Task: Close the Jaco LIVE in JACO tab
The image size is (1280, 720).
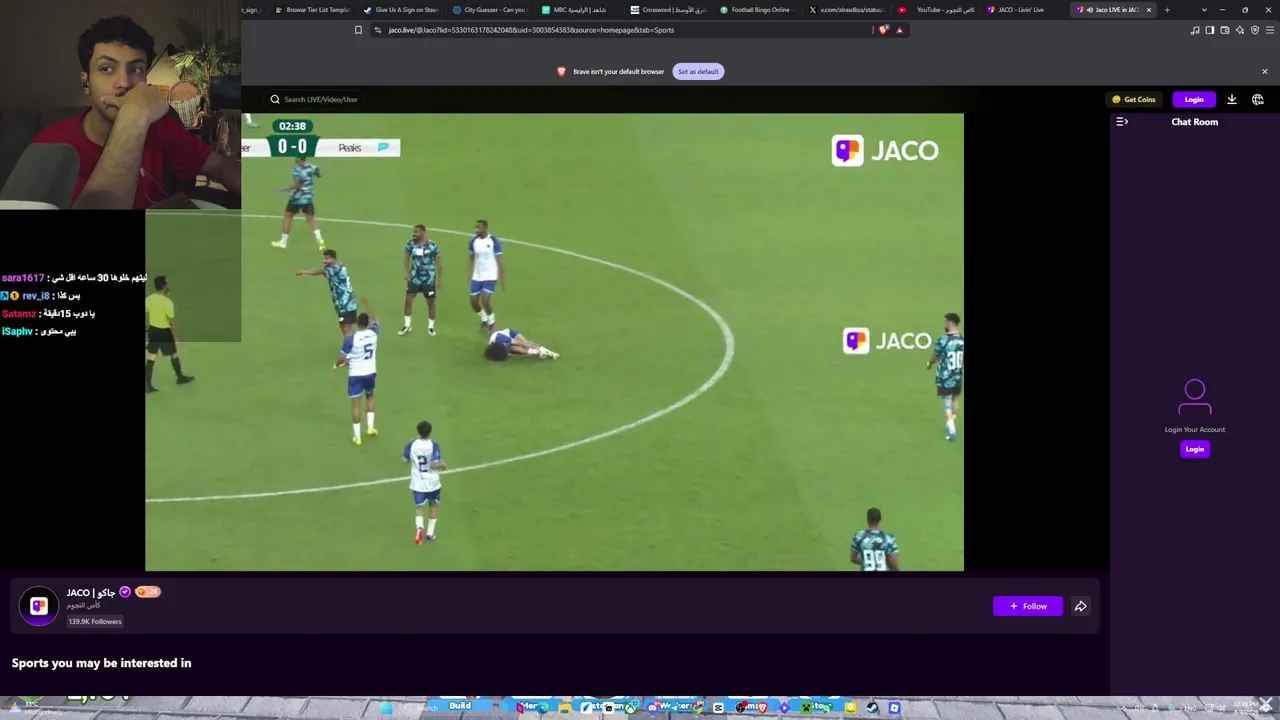Action: [1149, 10]
